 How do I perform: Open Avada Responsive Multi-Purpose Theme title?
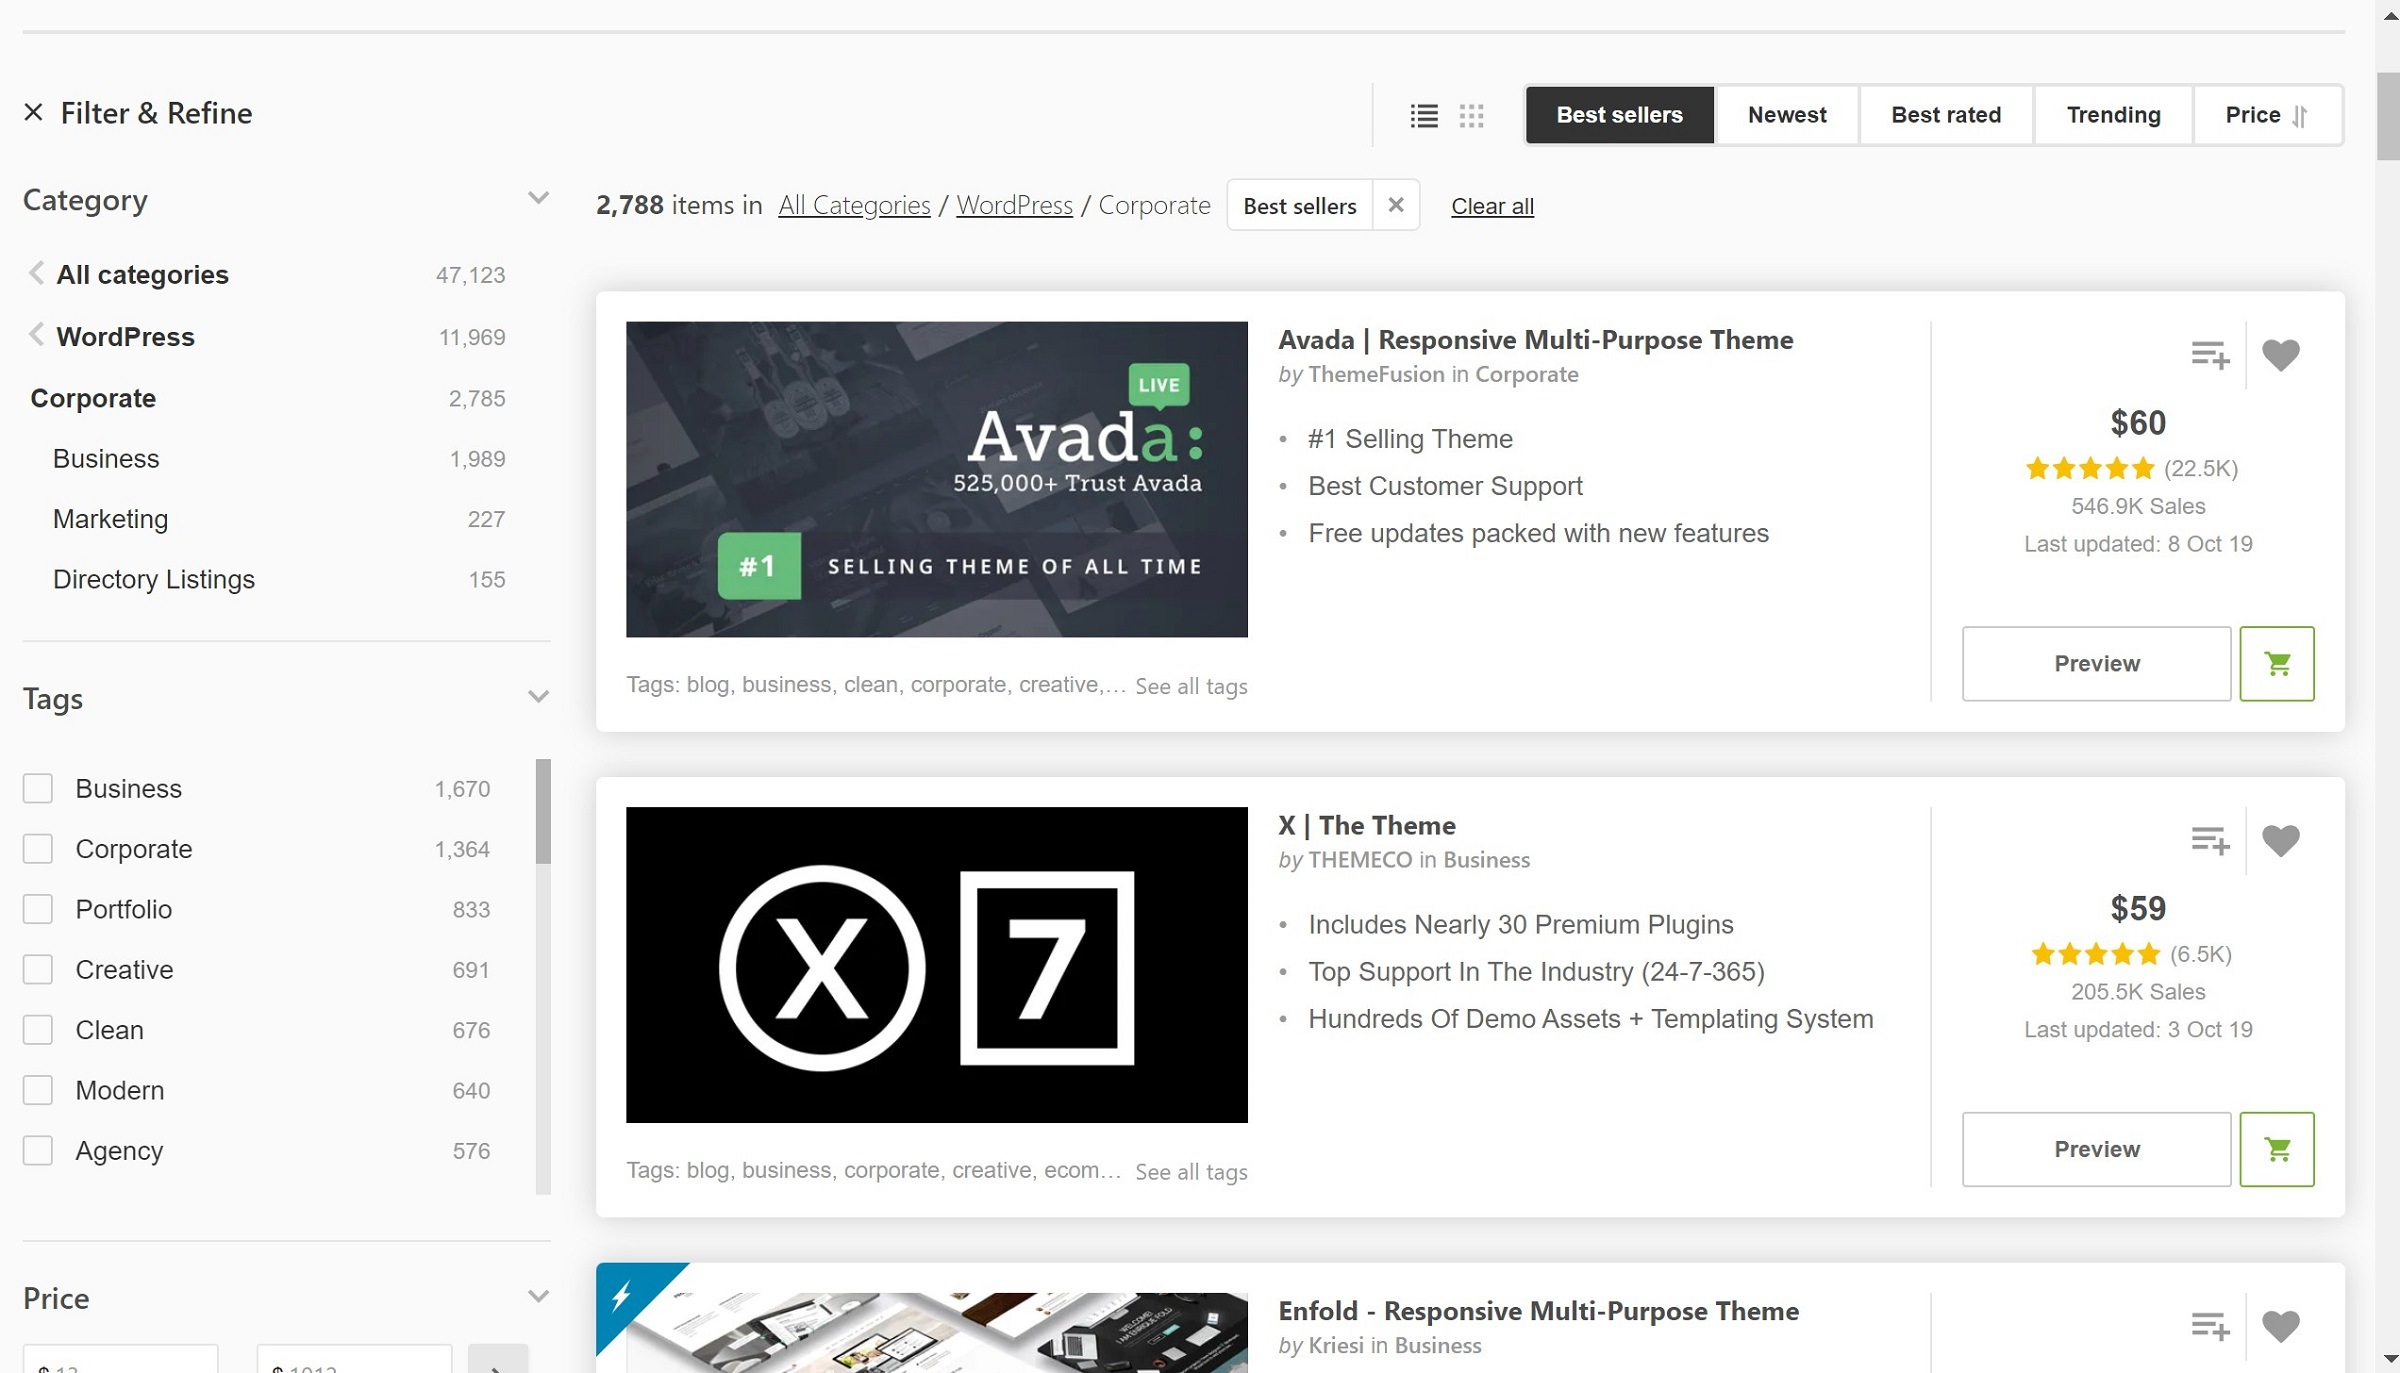click(x=1535, y=340)
